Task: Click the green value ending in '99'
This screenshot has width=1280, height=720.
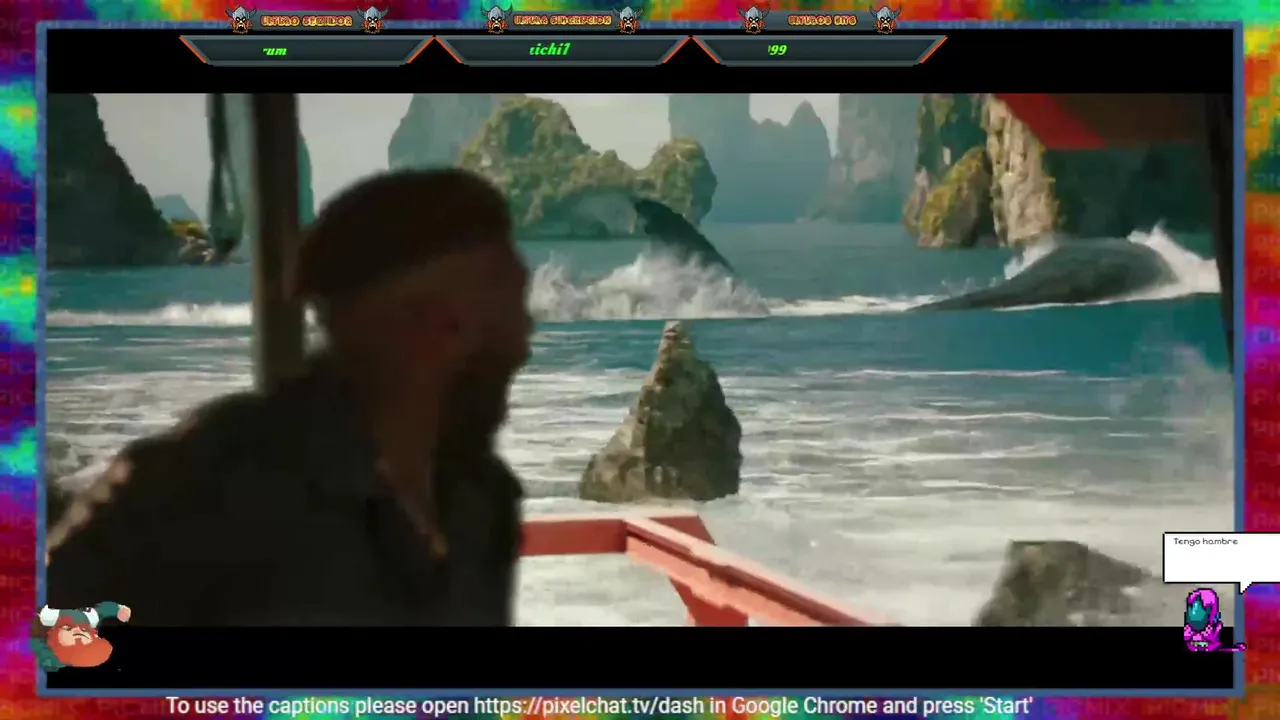Action: tap(777, 49)
